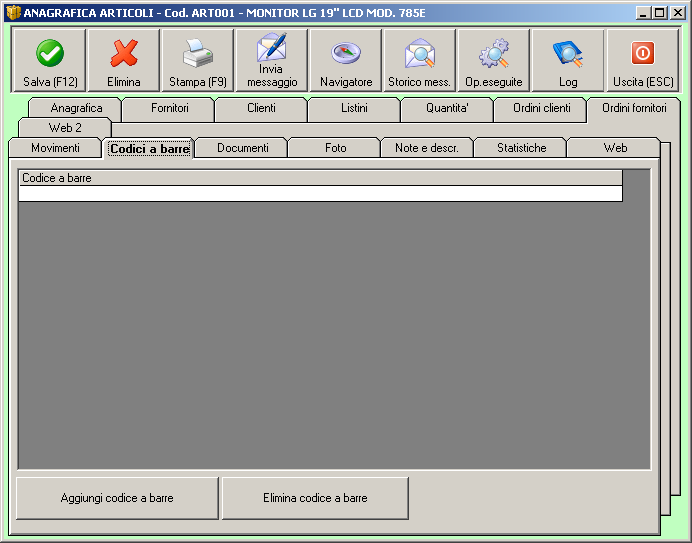The image size is (692, 543).
Task: Open the Note e descr. tab
Action: [x=427, y=148]
